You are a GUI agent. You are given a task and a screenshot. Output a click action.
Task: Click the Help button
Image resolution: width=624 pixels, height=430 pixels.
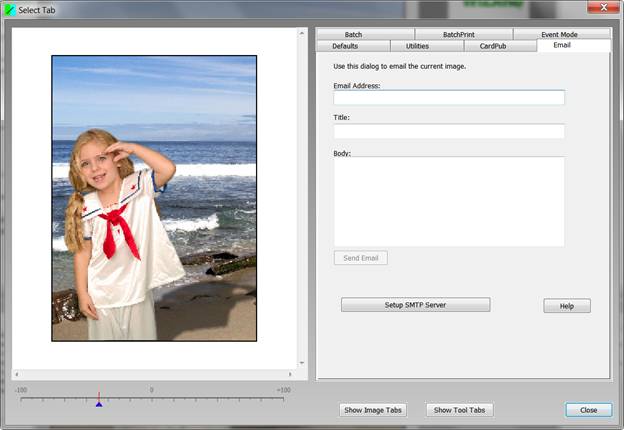tap(567, 306)
